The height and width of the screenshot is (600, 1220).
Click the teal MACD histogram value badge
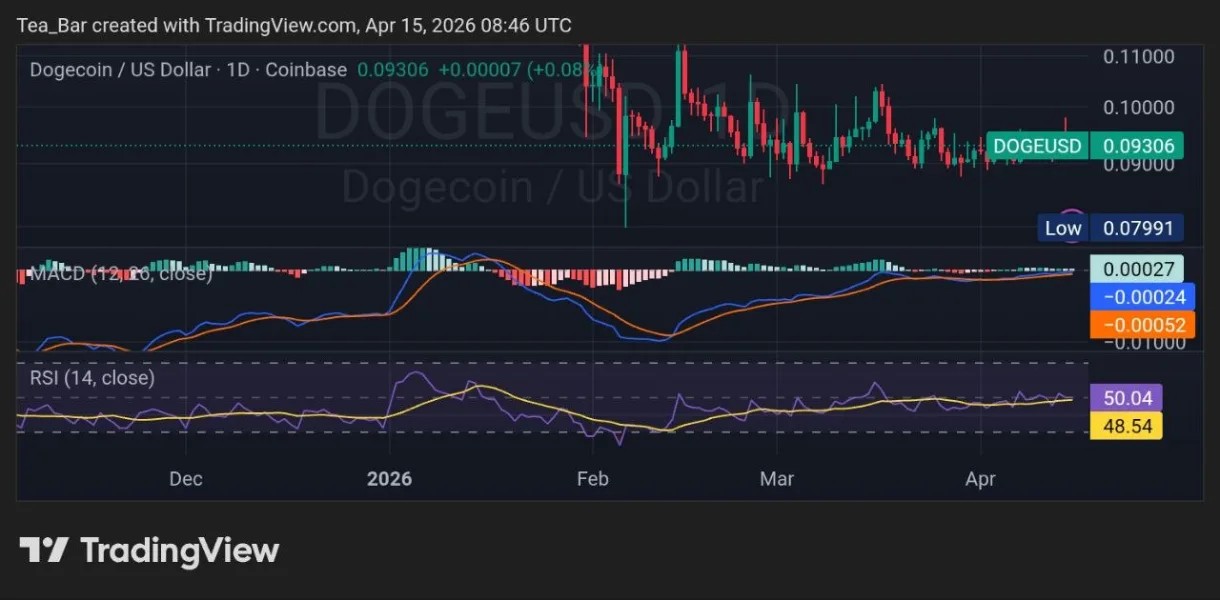[x=1136, y=268]
